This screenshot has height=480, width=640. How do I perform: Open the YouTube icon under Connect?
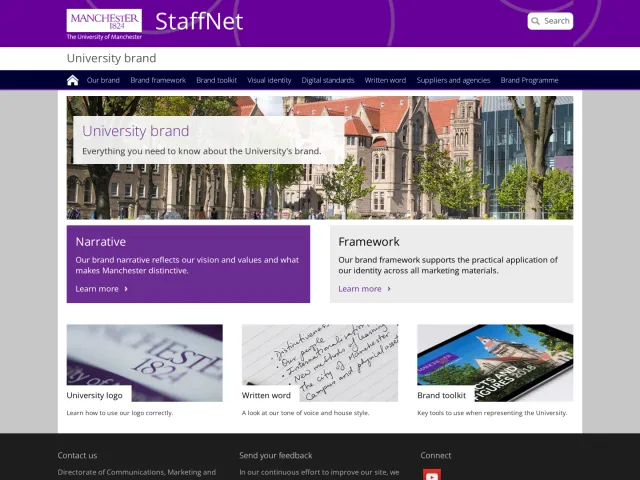[x=432, y=475]
